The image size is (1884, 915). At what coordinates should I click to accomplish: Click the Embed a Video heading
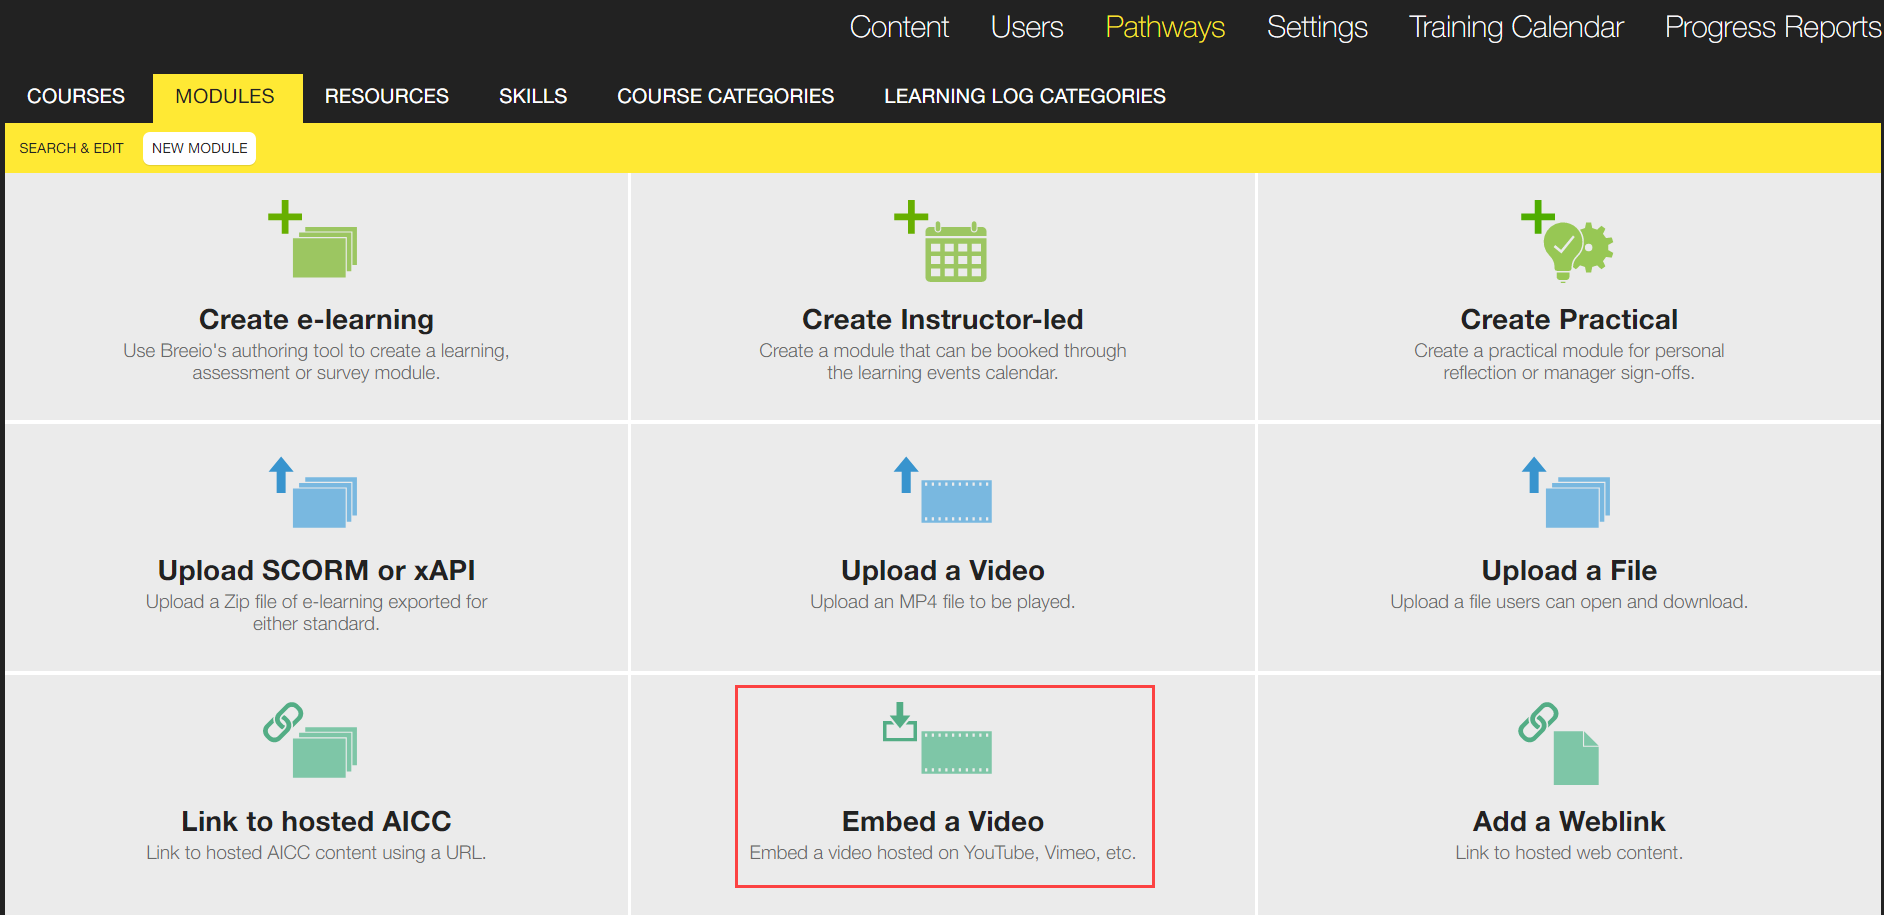click(x=942, y=821)
